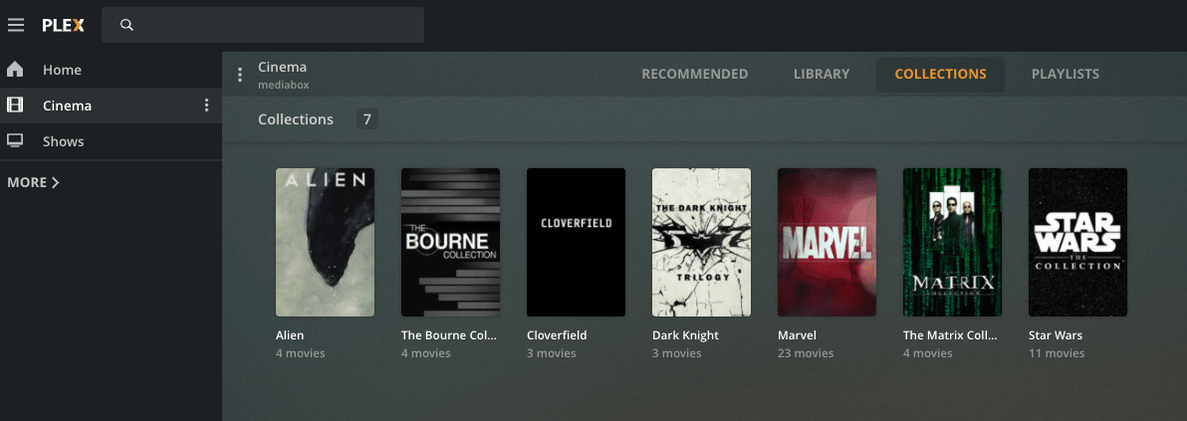Click "3 movies" under Dark Knight
The width and height of the screenshot is (1187, 421).
[678, 354]
